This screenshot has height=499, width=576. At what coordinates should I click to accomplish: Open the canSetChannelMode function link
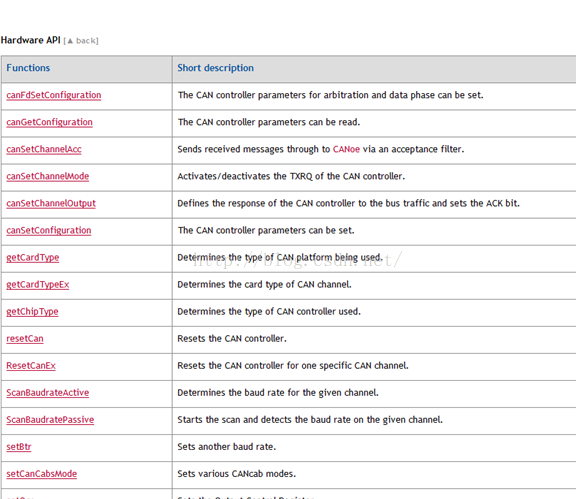(x=47, y=176)
